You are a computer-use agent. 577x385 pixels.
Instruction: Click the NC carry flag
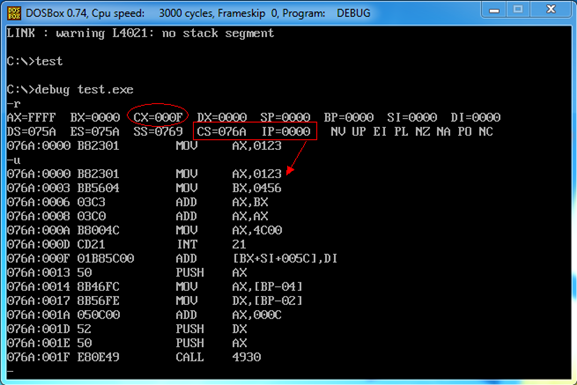(485, 131)
